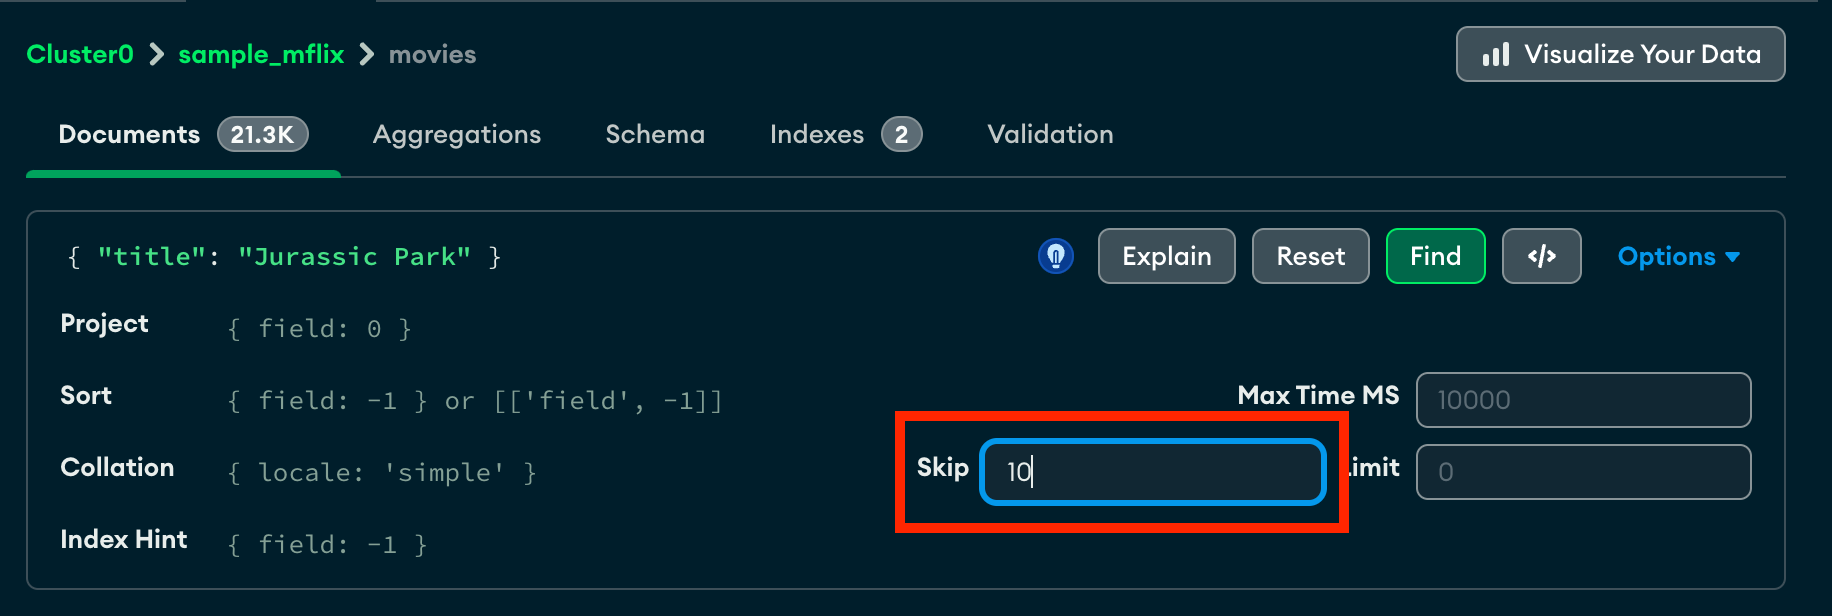Select the green underline indicator on Documents
The height and width of the screenshot is (616, 1832).
coord(182,173)
